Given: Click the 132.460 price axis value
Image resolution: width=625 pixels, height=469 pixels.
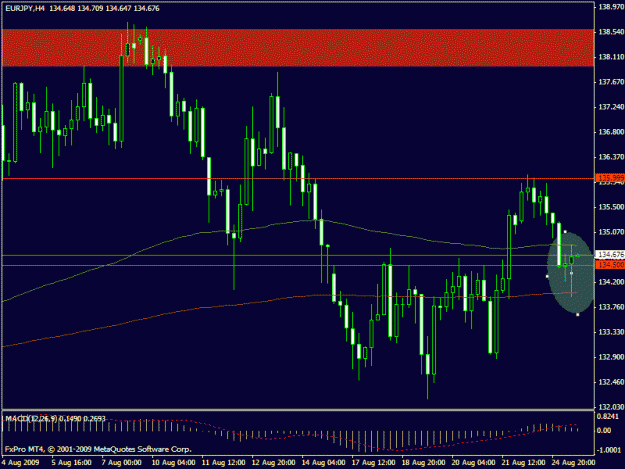Looking at the screenshot, I should (x=611, y=382).
